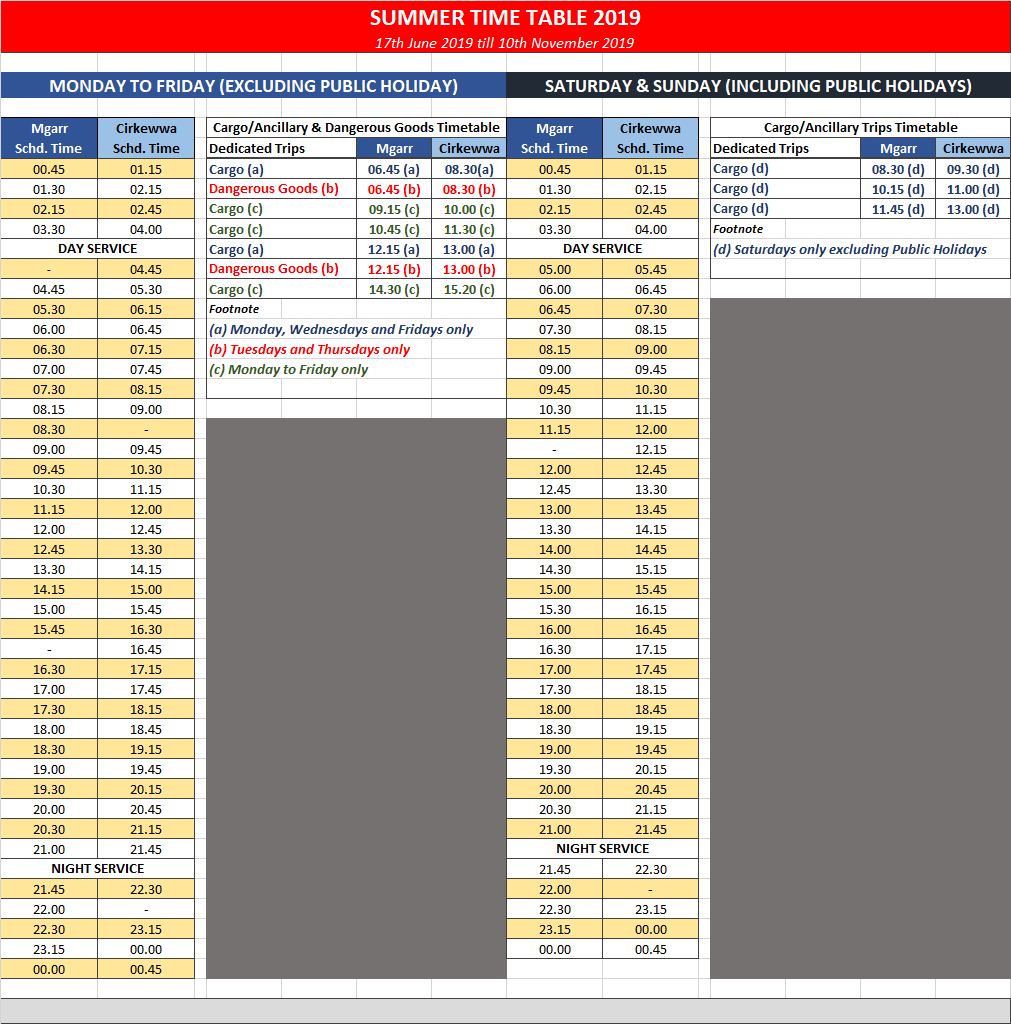
Task: Click the '11.30 (c)' cargo time
Action: 469,230
